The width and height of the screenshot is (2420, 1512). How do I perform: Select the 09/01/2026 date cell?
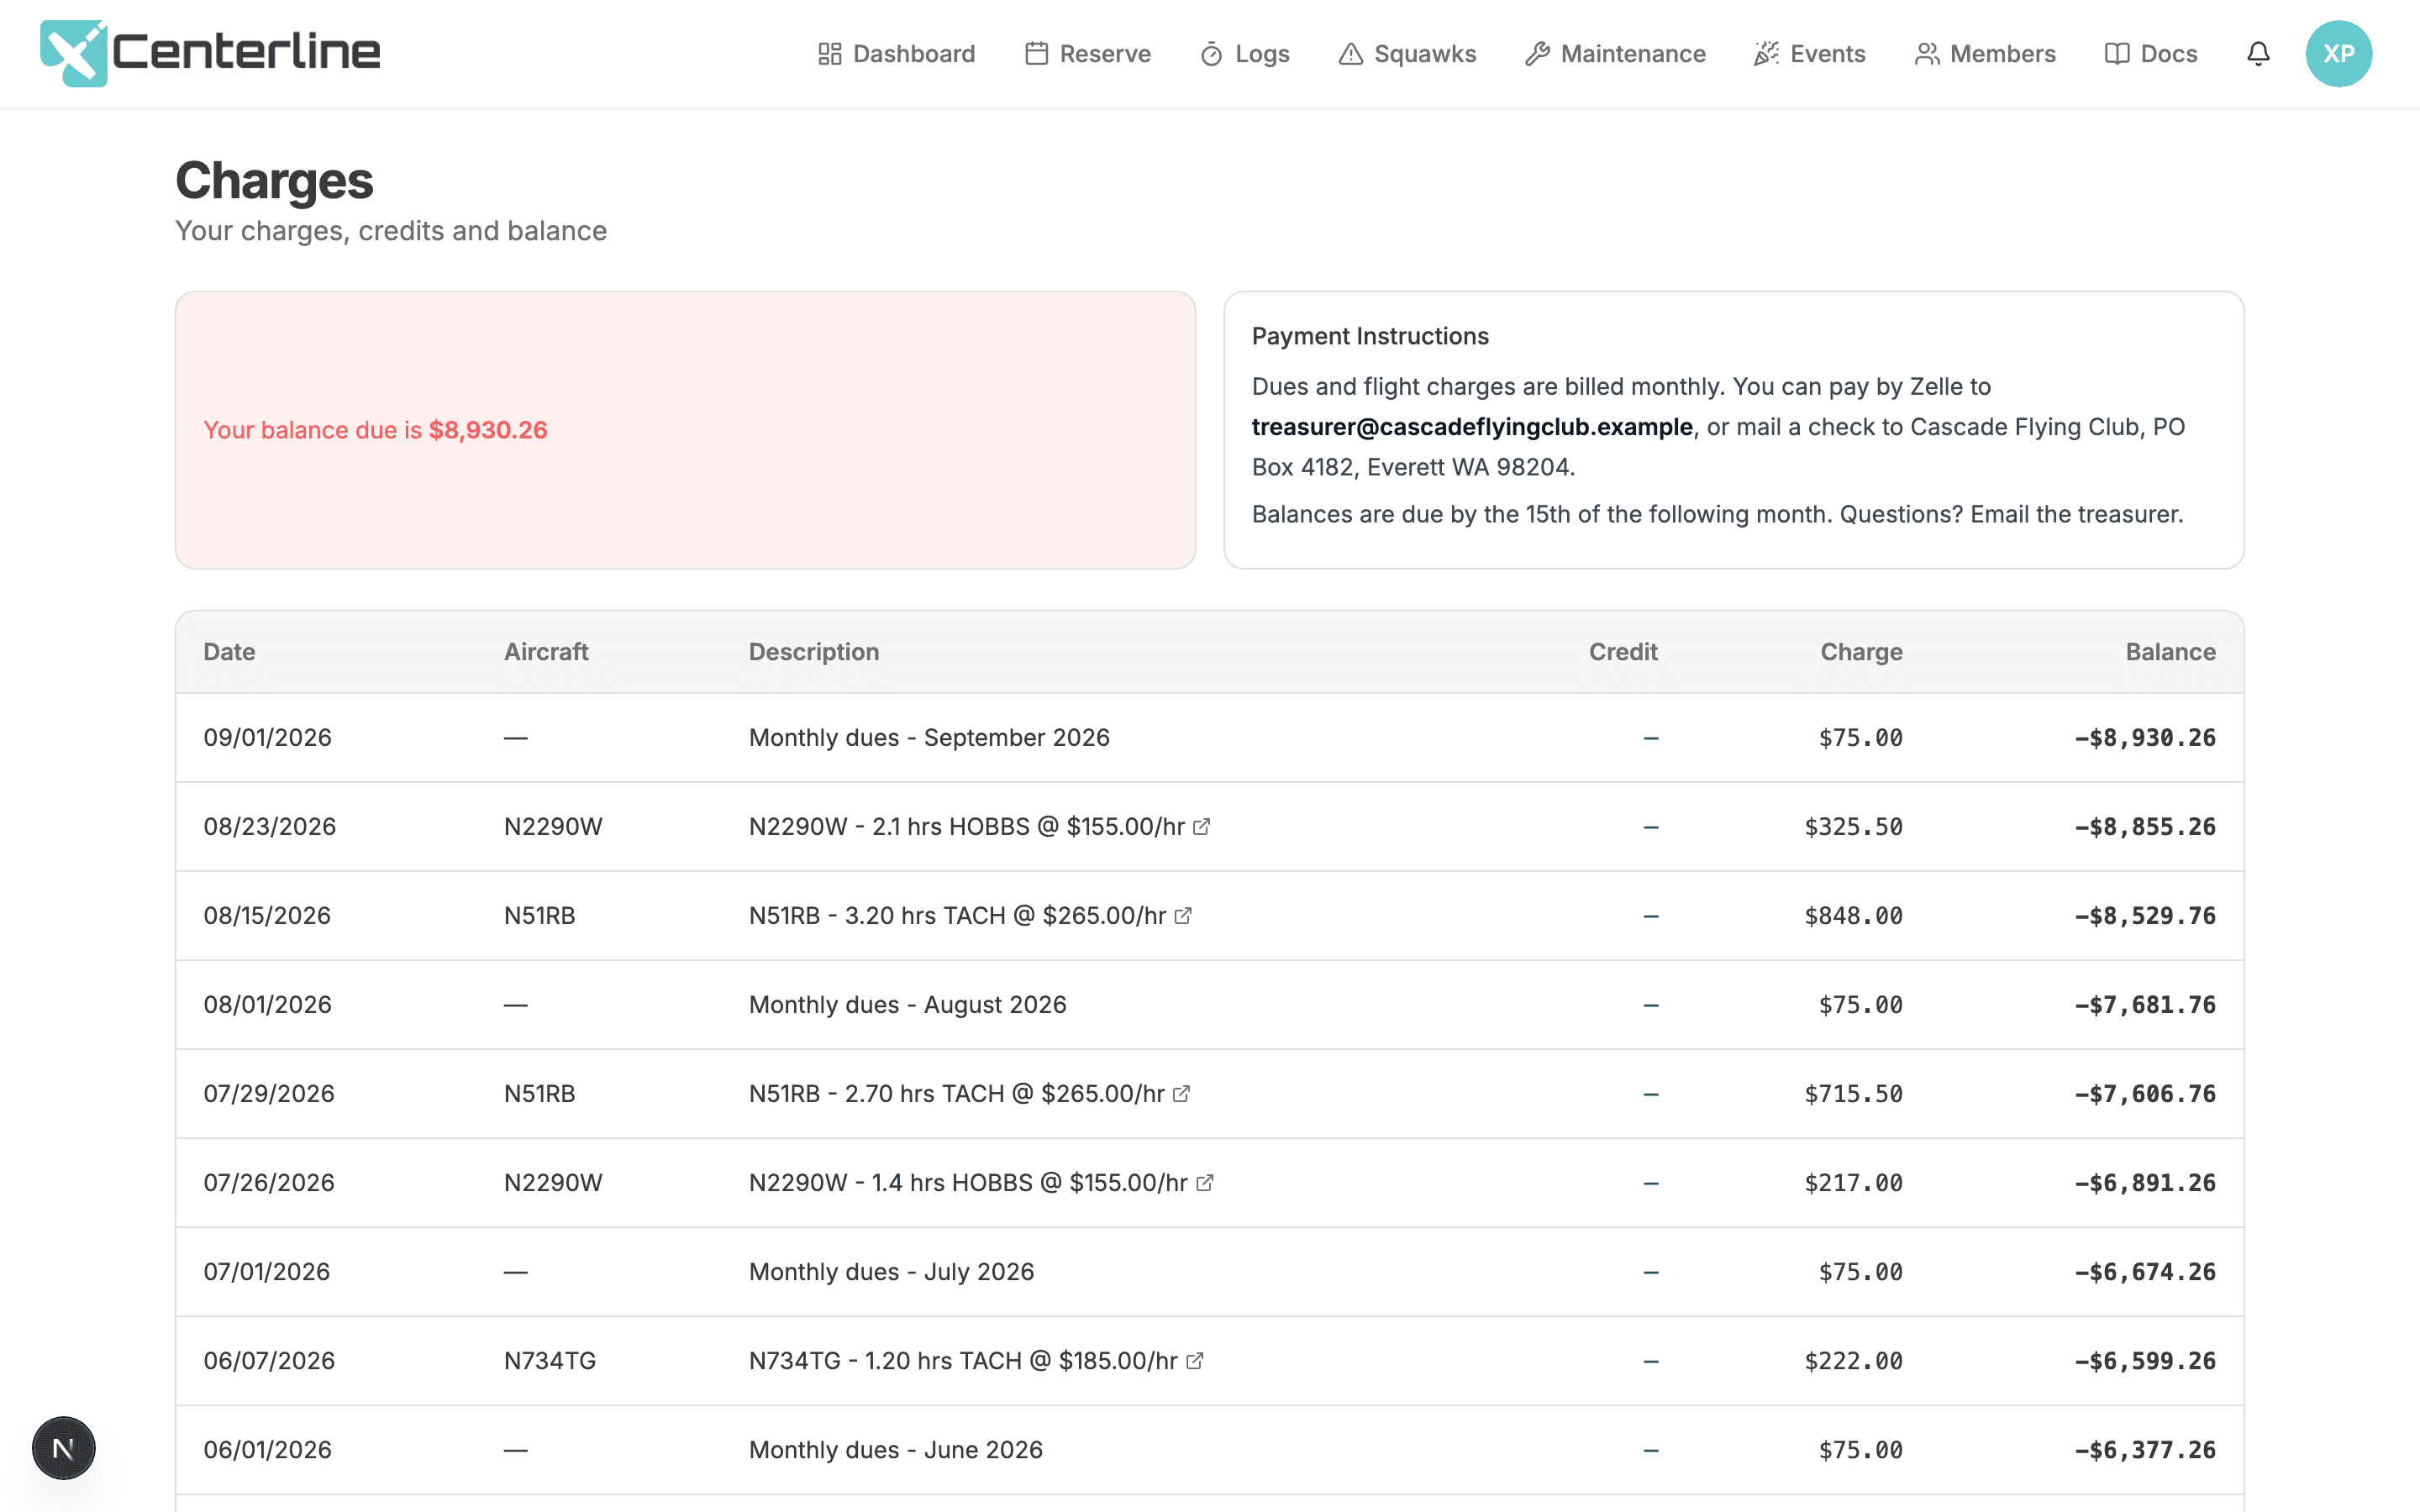(x=267, y=738)
